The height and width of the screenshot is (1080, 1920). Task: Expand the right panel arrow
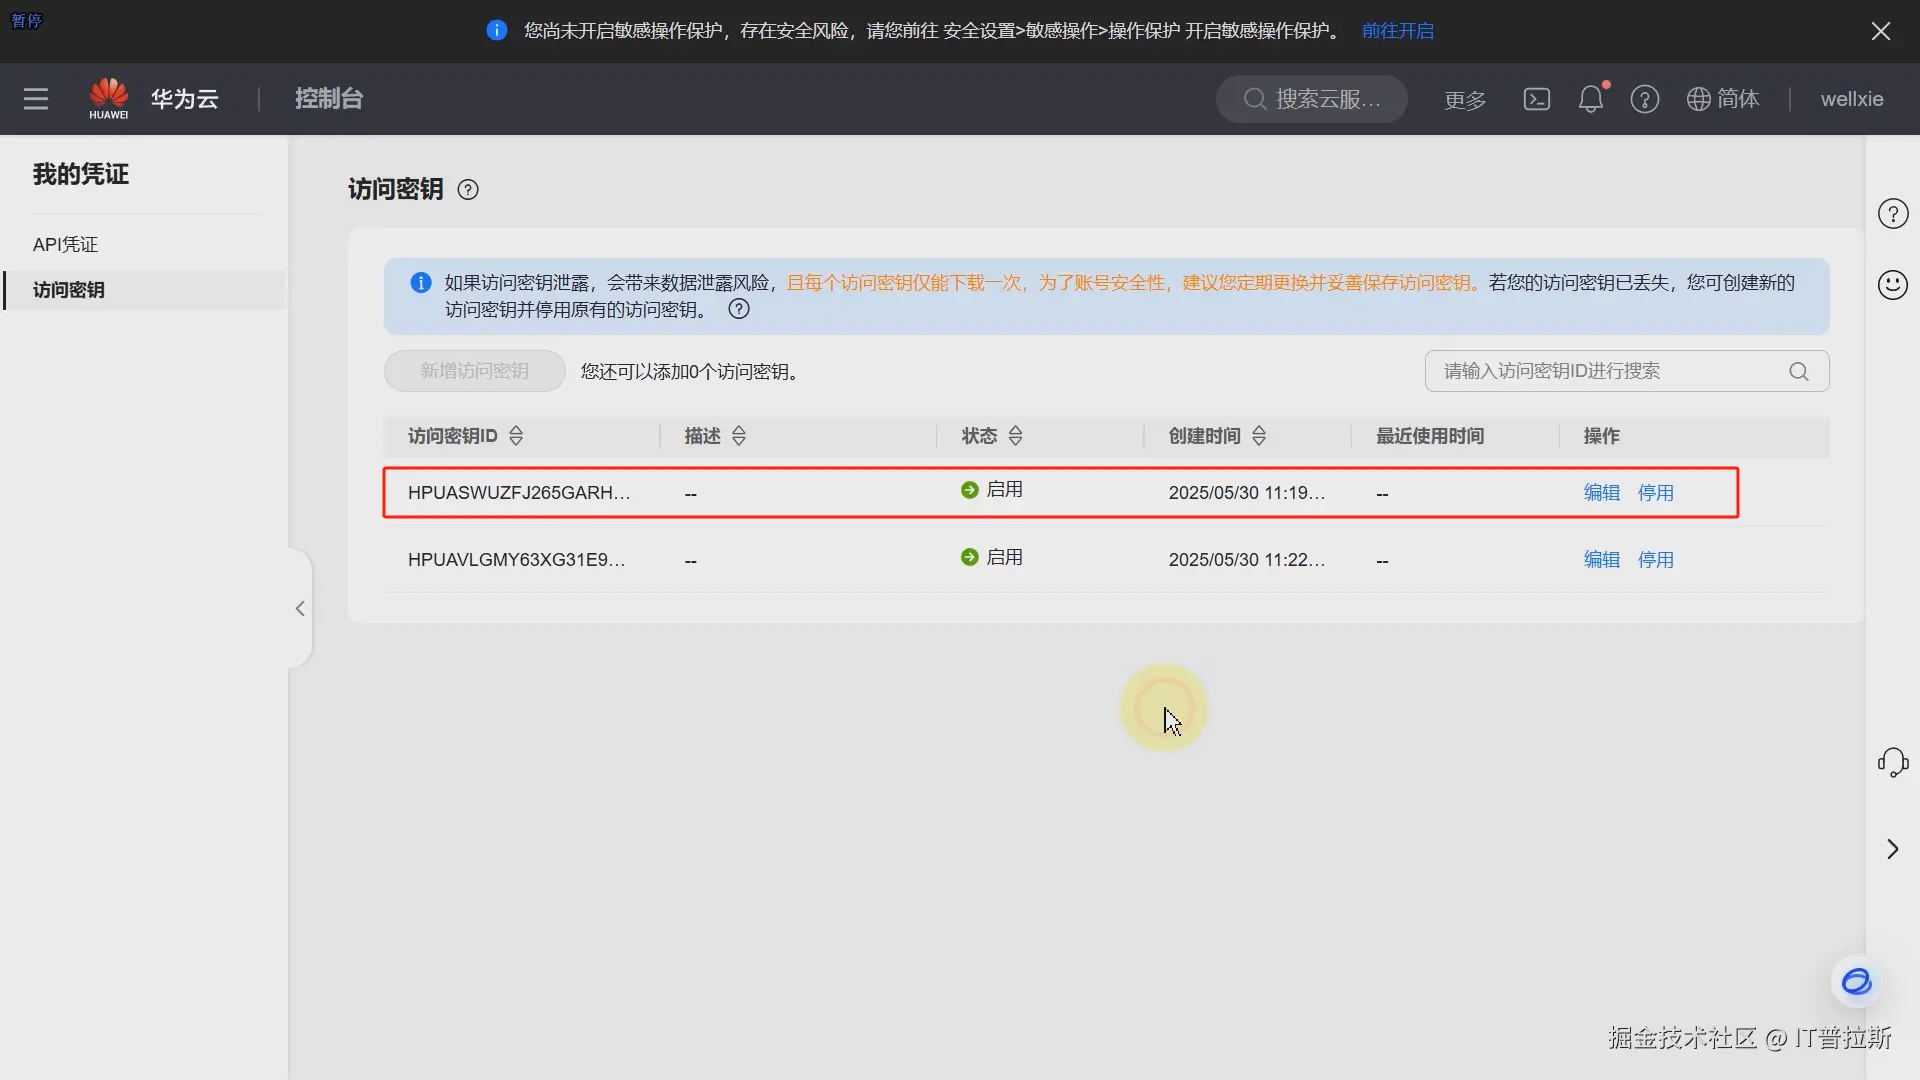coord(1892,849)
